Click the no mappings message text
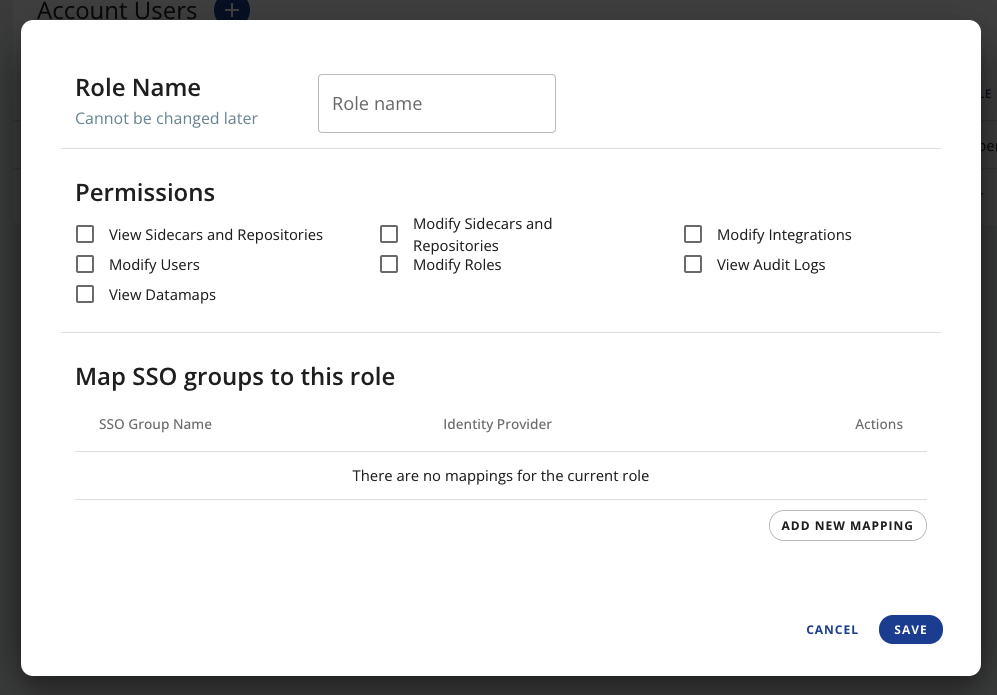Image resolution: width=997 pixels, height=695 pixels. pyautogui.click(x=500, y=475)
